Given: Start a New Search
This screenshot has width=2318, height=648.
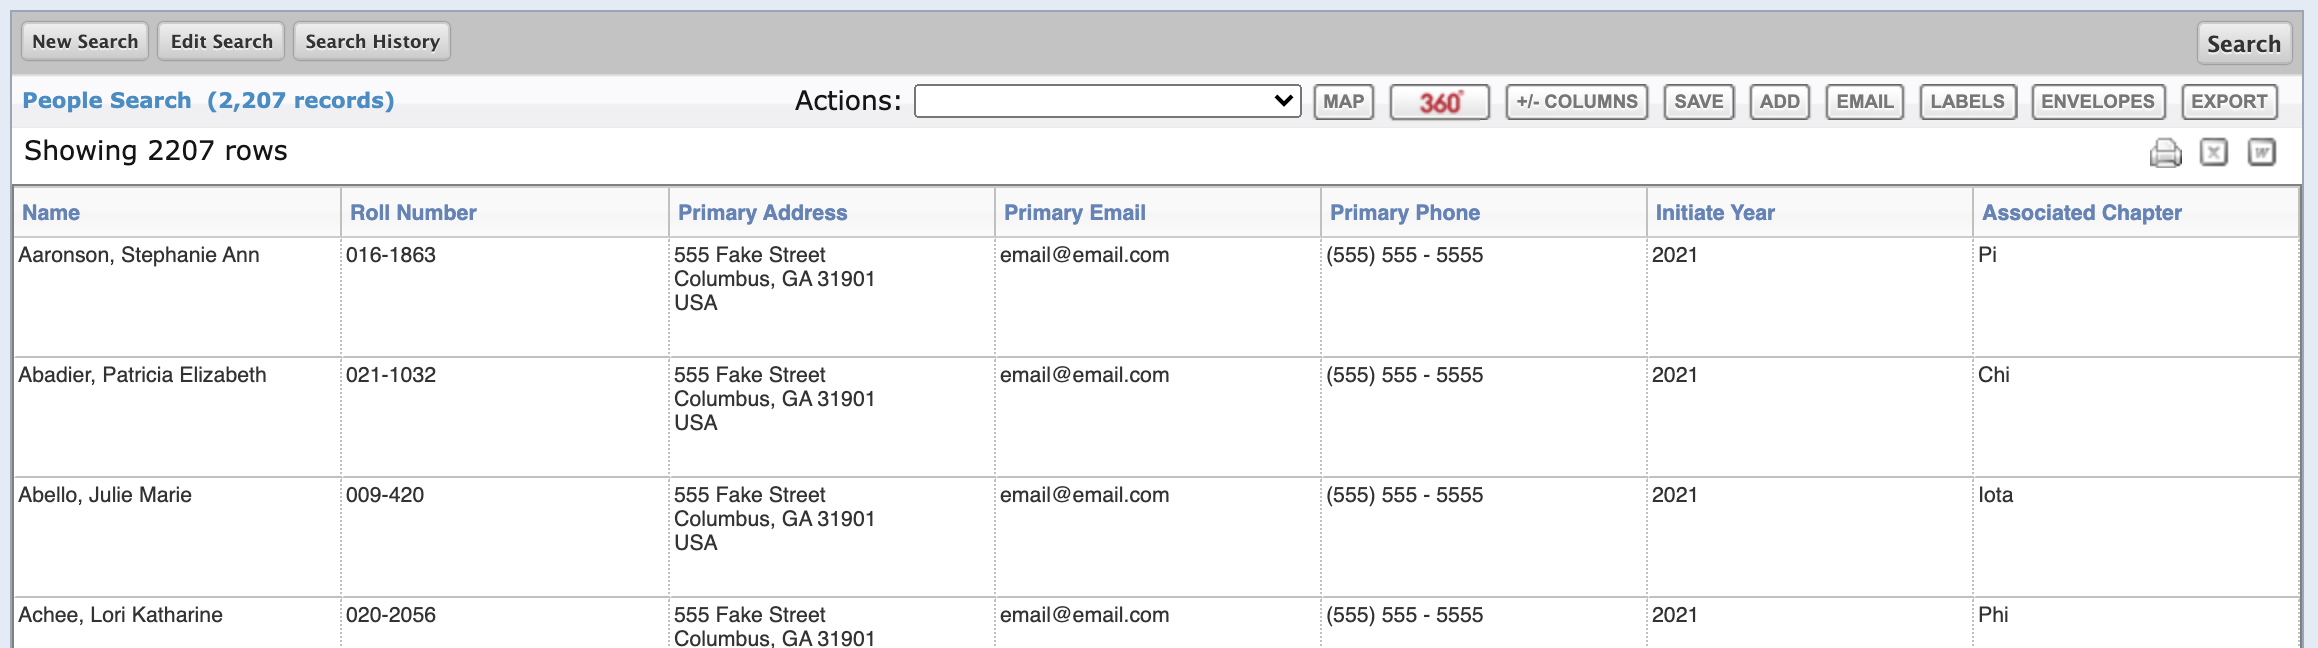Looking at the screenshot, I should pyautogui.click(x=85, y=41).
